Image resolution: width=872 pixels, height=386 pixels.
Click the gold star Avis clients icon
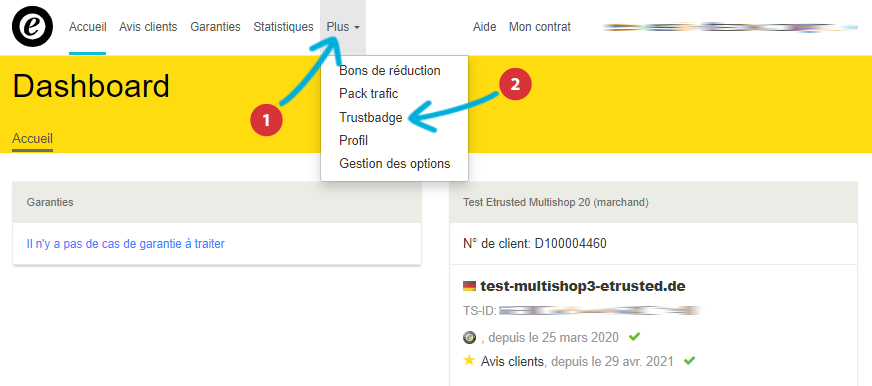click(469, 361)
